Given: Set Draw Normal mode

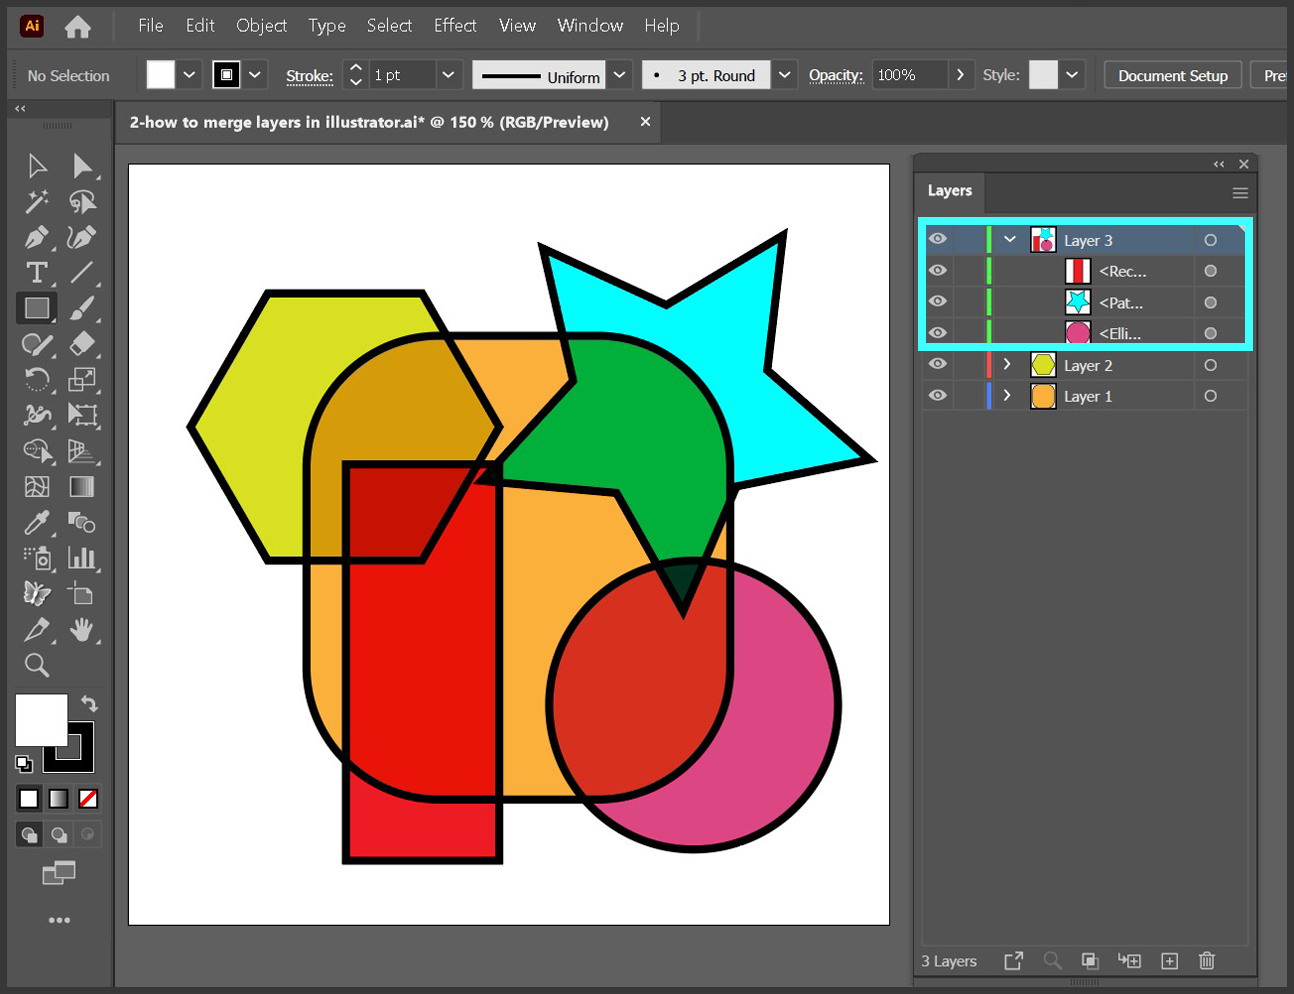Looking at the screenshot, I should point(29,834).
